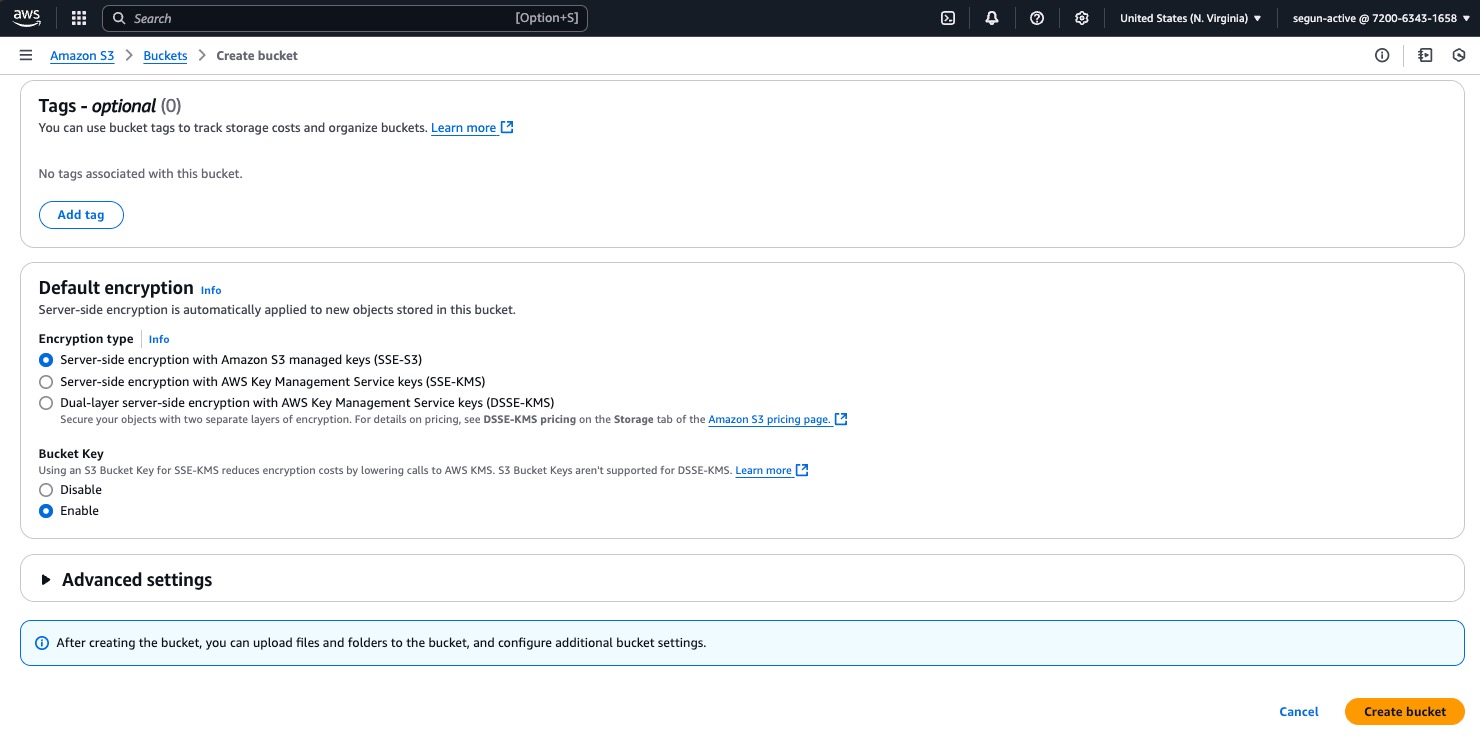Open the segun-active account menu
1480x736 pixels.
tap(1379, 18)
